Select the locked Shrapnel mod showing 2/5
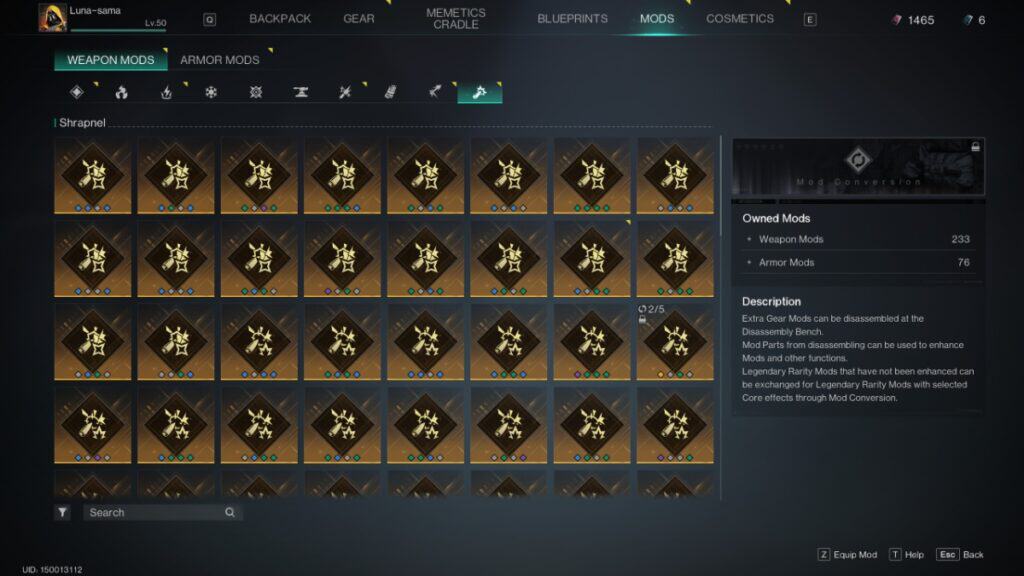Screen dimensions: 1024x576 click(677, 340)
